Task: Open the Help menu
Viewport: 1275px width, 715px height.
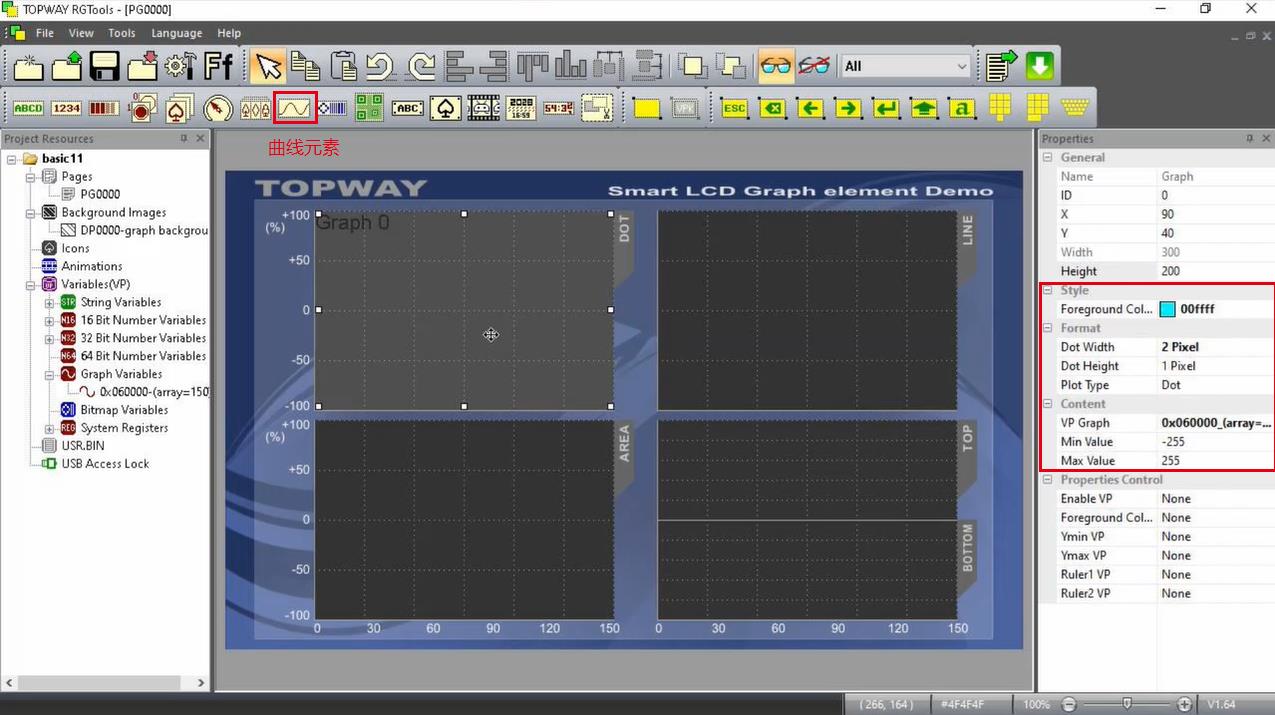Action: coord(229,33)
